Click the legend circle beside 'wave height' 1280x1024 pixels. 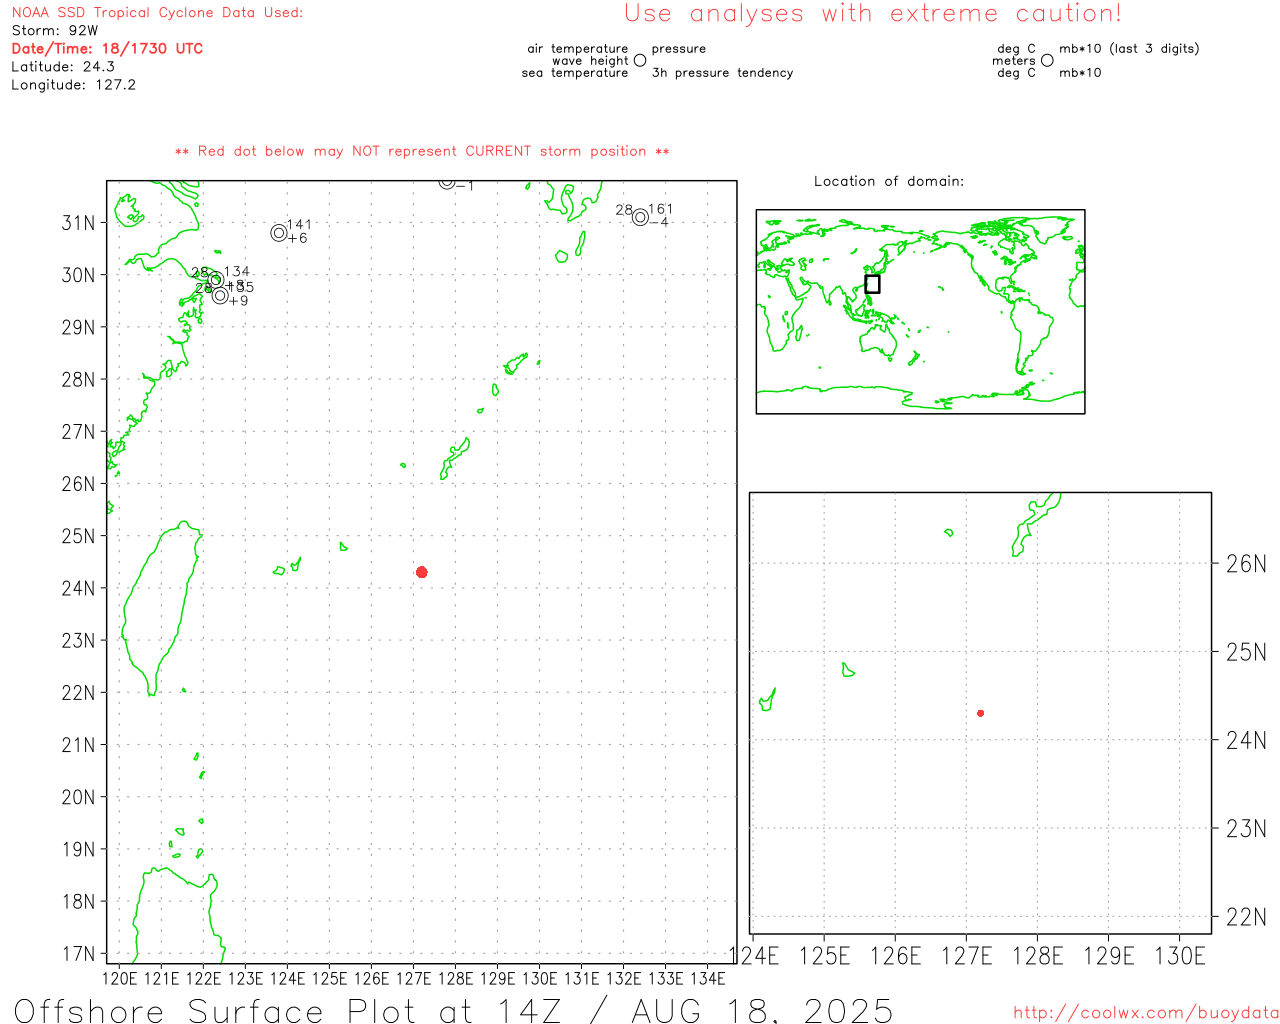click(x=640, y=61)
